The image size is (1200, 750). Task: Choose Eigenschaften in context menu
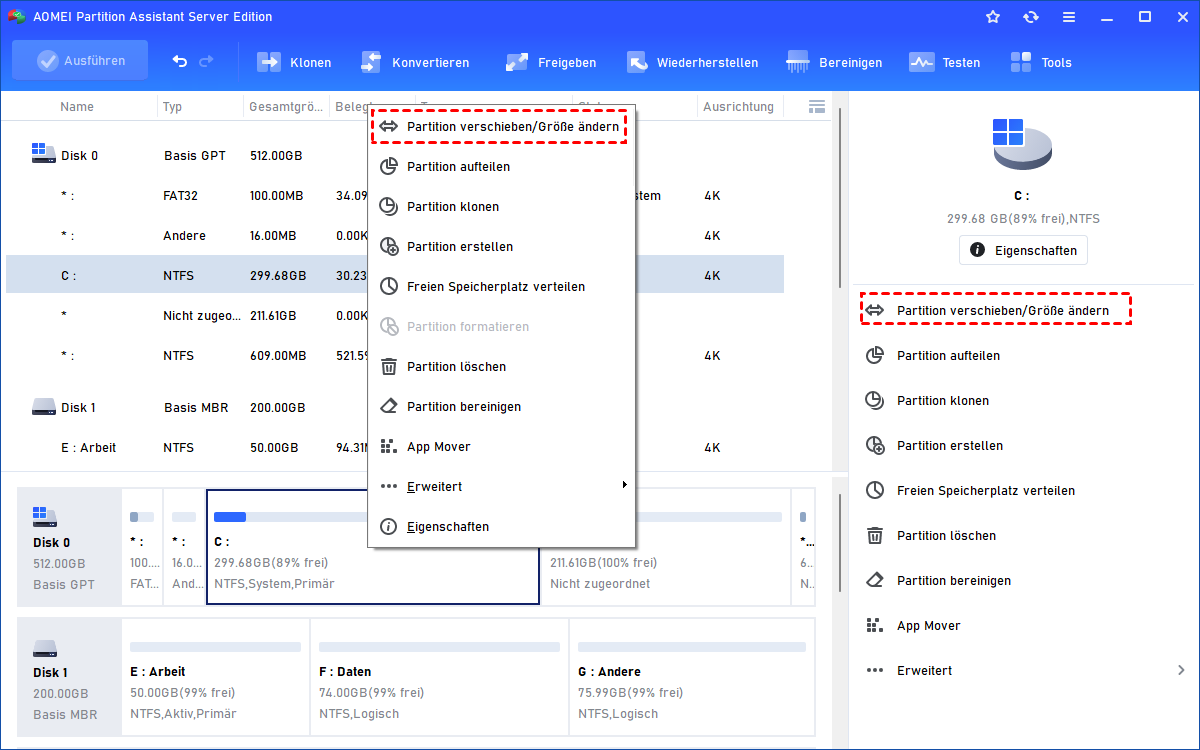point(502,527)
